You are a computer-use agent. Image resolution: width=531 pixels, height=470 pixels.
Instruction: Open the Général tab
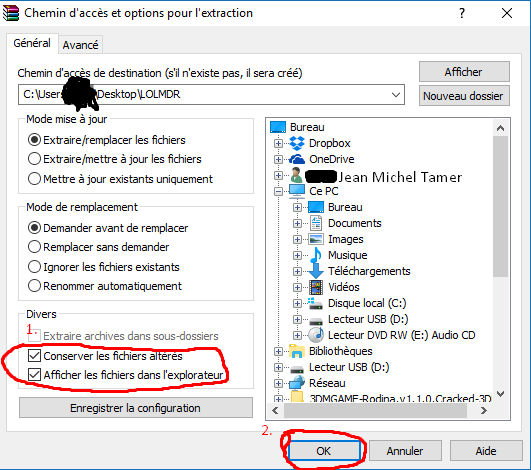pos(32,43)
